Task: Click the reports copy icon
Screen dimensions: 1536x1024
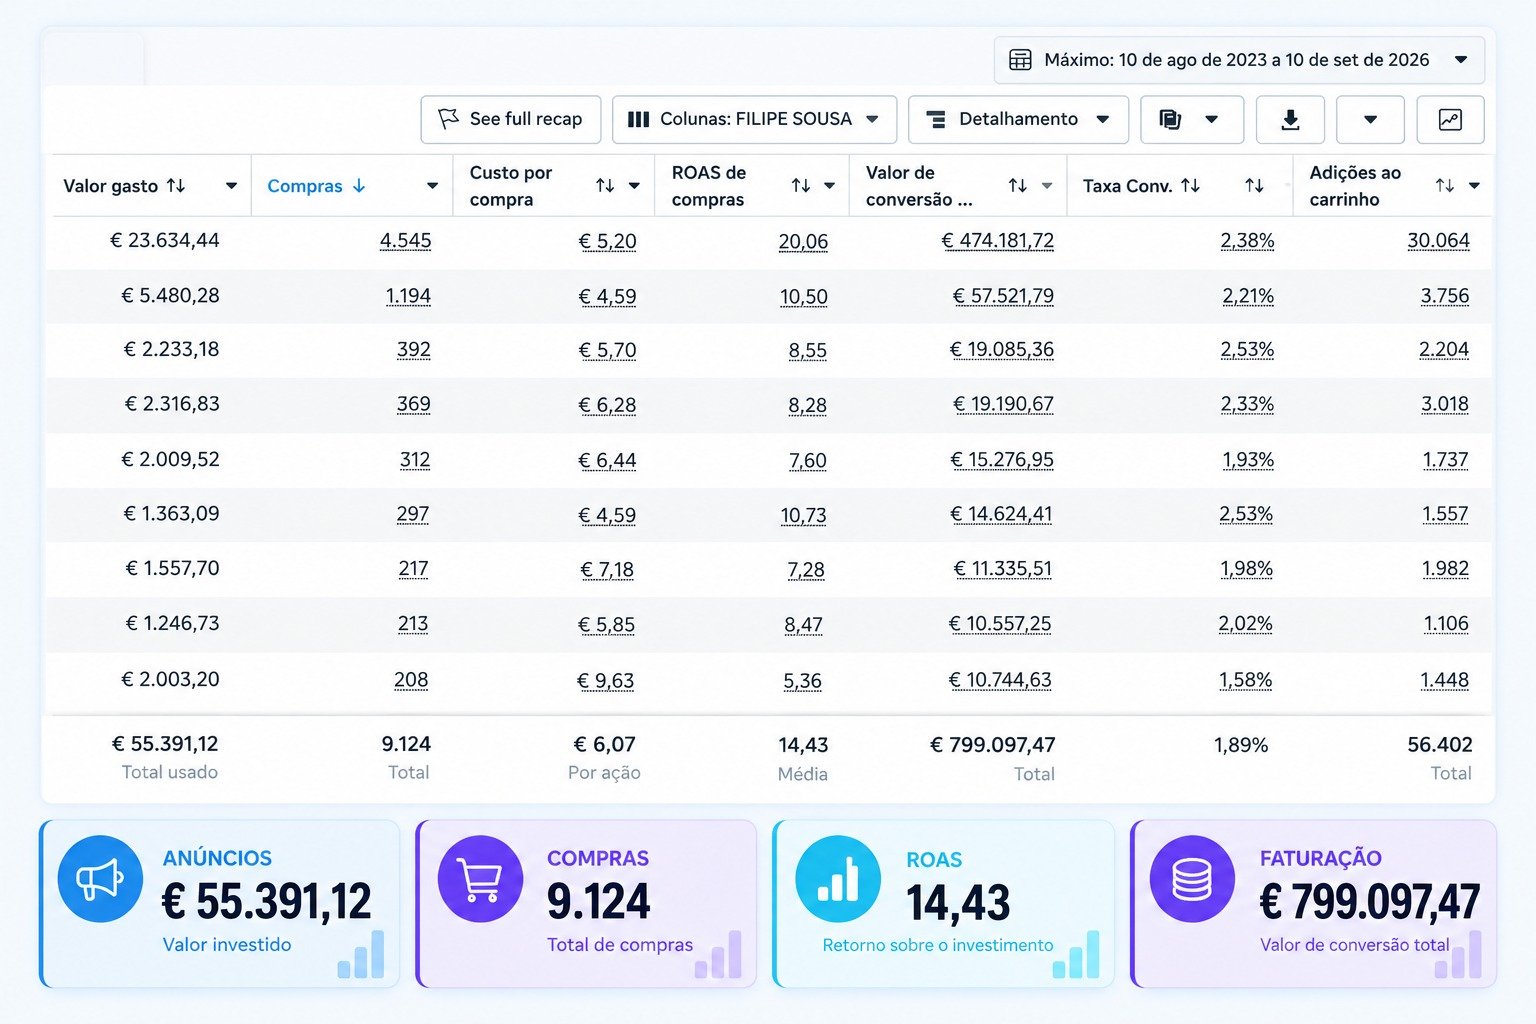Action: [1170, 119]
